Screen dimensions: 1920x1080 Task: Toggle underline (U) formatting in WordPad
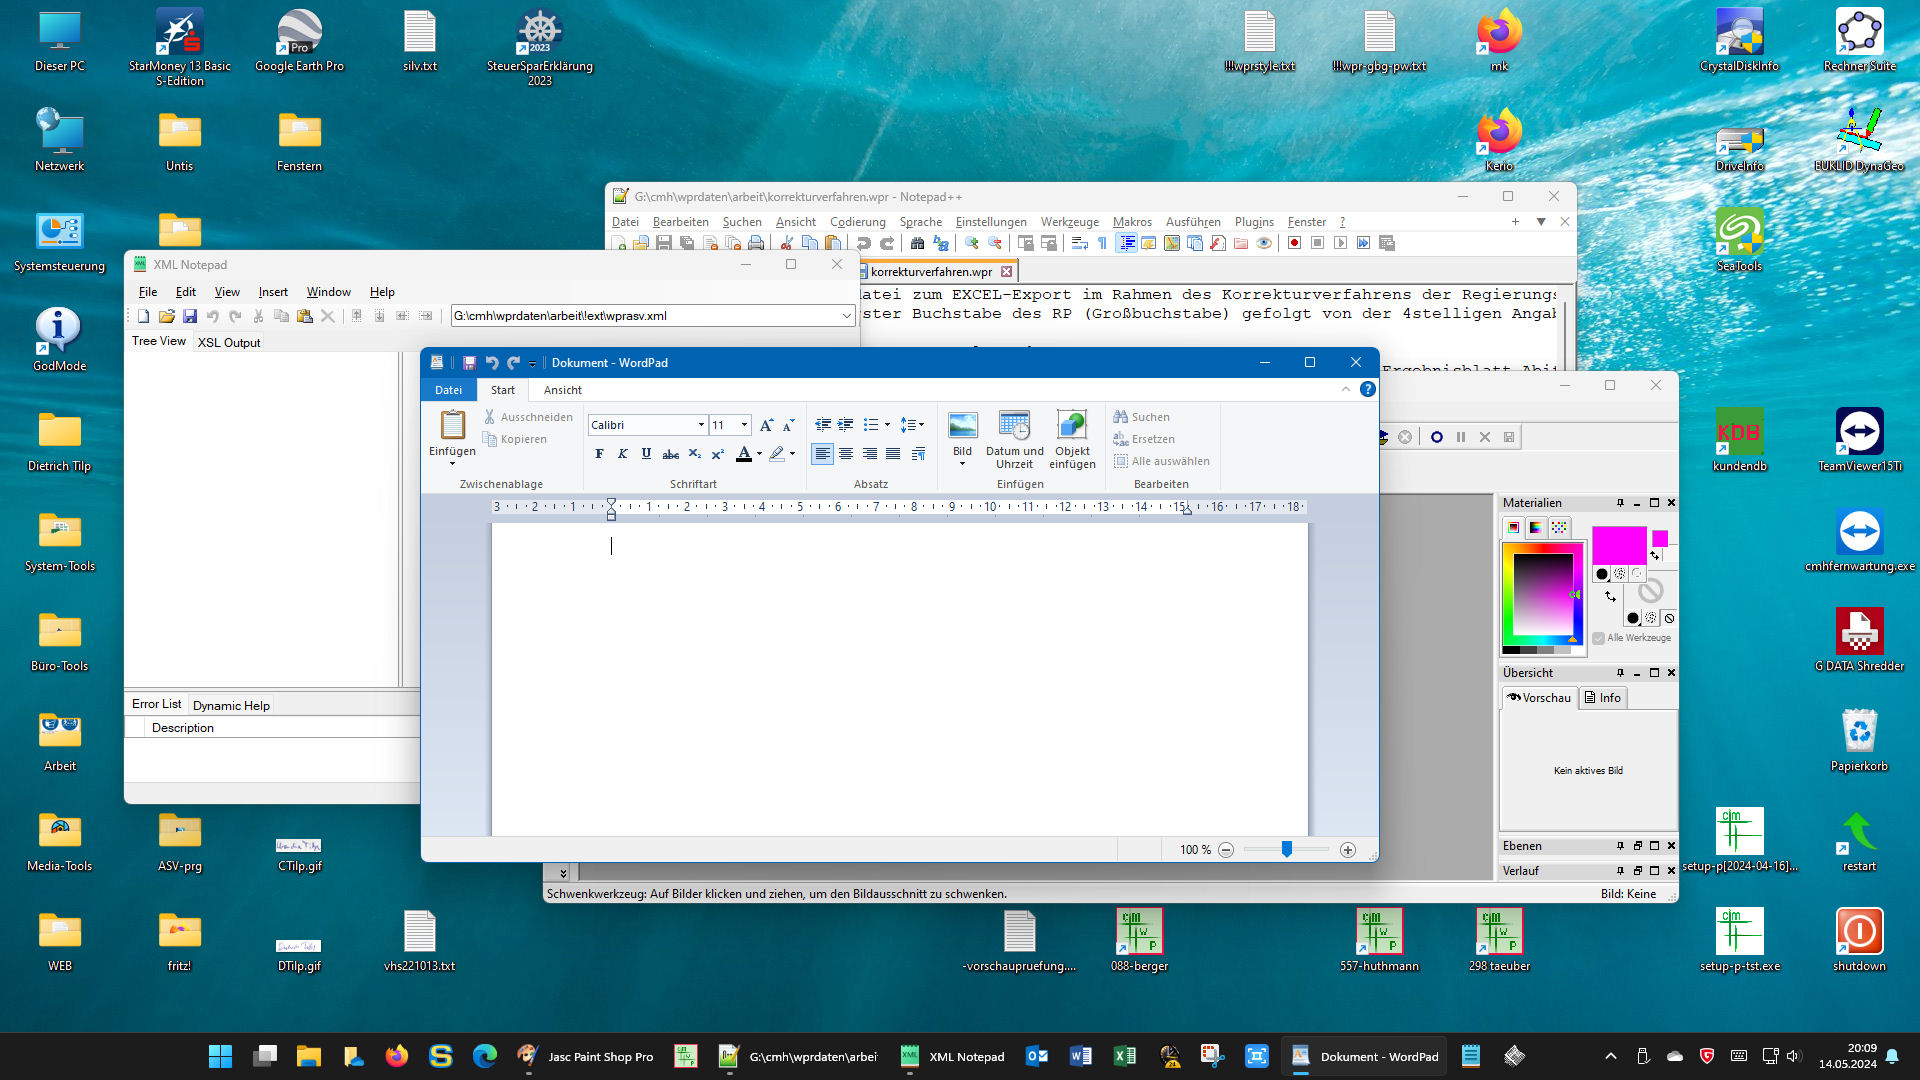[x=646, y=454]
